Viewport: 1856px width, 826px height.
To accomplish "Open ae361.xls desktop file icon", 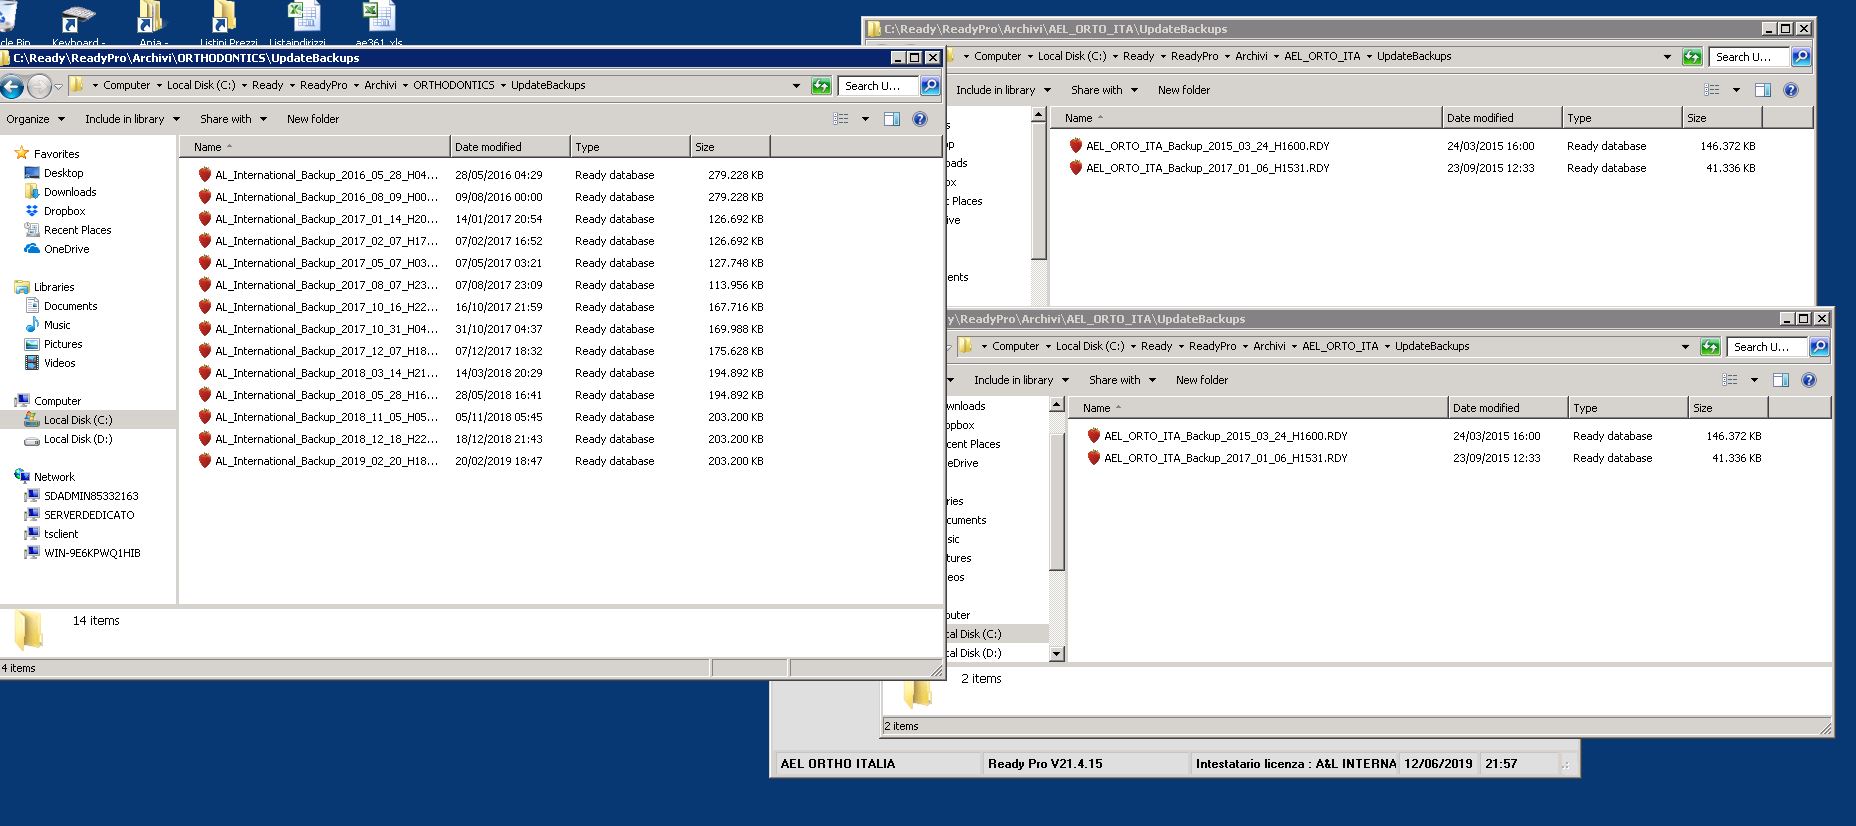I will 379,24.
